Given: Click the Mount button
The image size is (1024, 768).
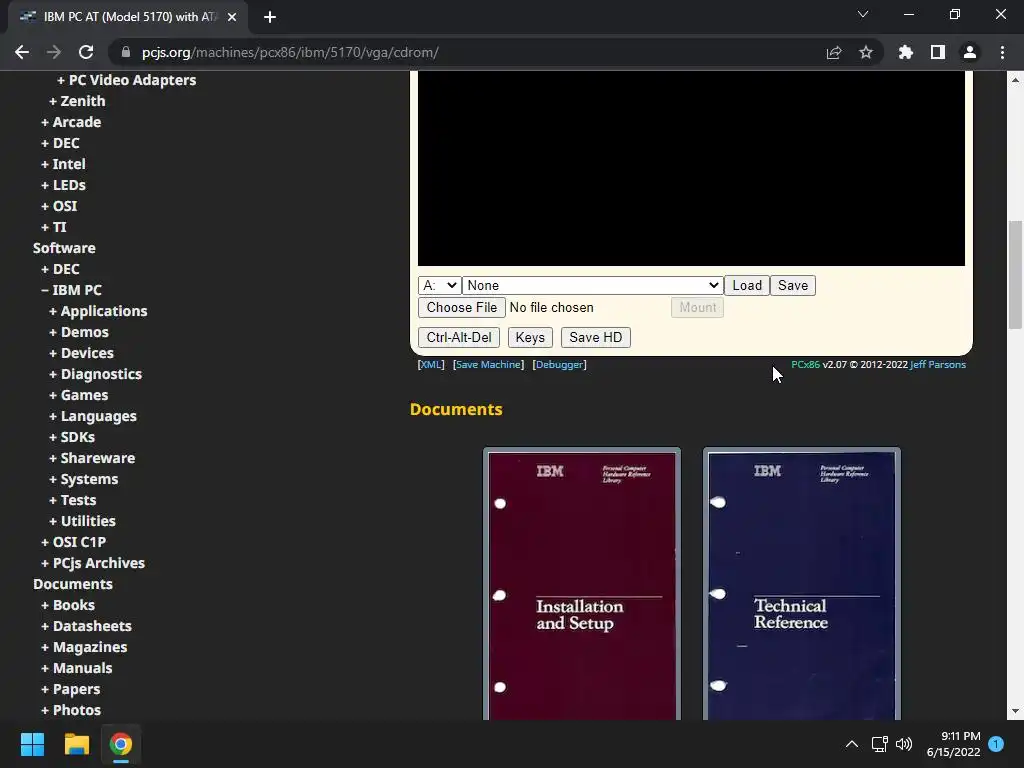Looking at the screenshot, I should point(697,308).
